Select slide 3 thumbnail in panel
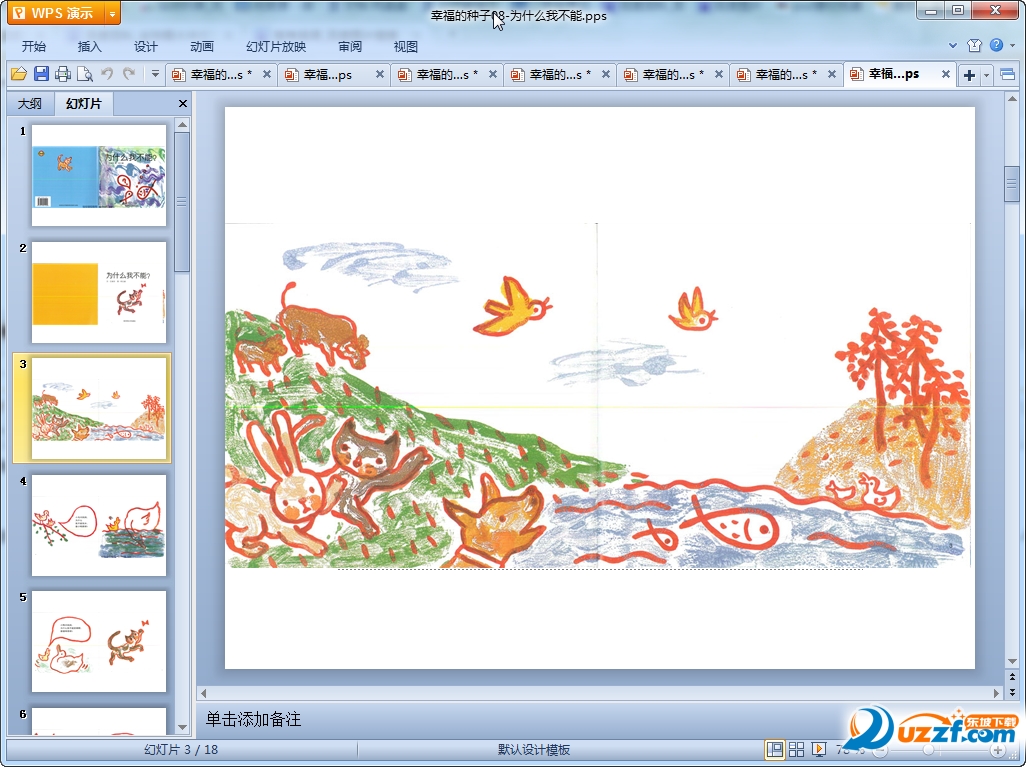 [99, 408]
